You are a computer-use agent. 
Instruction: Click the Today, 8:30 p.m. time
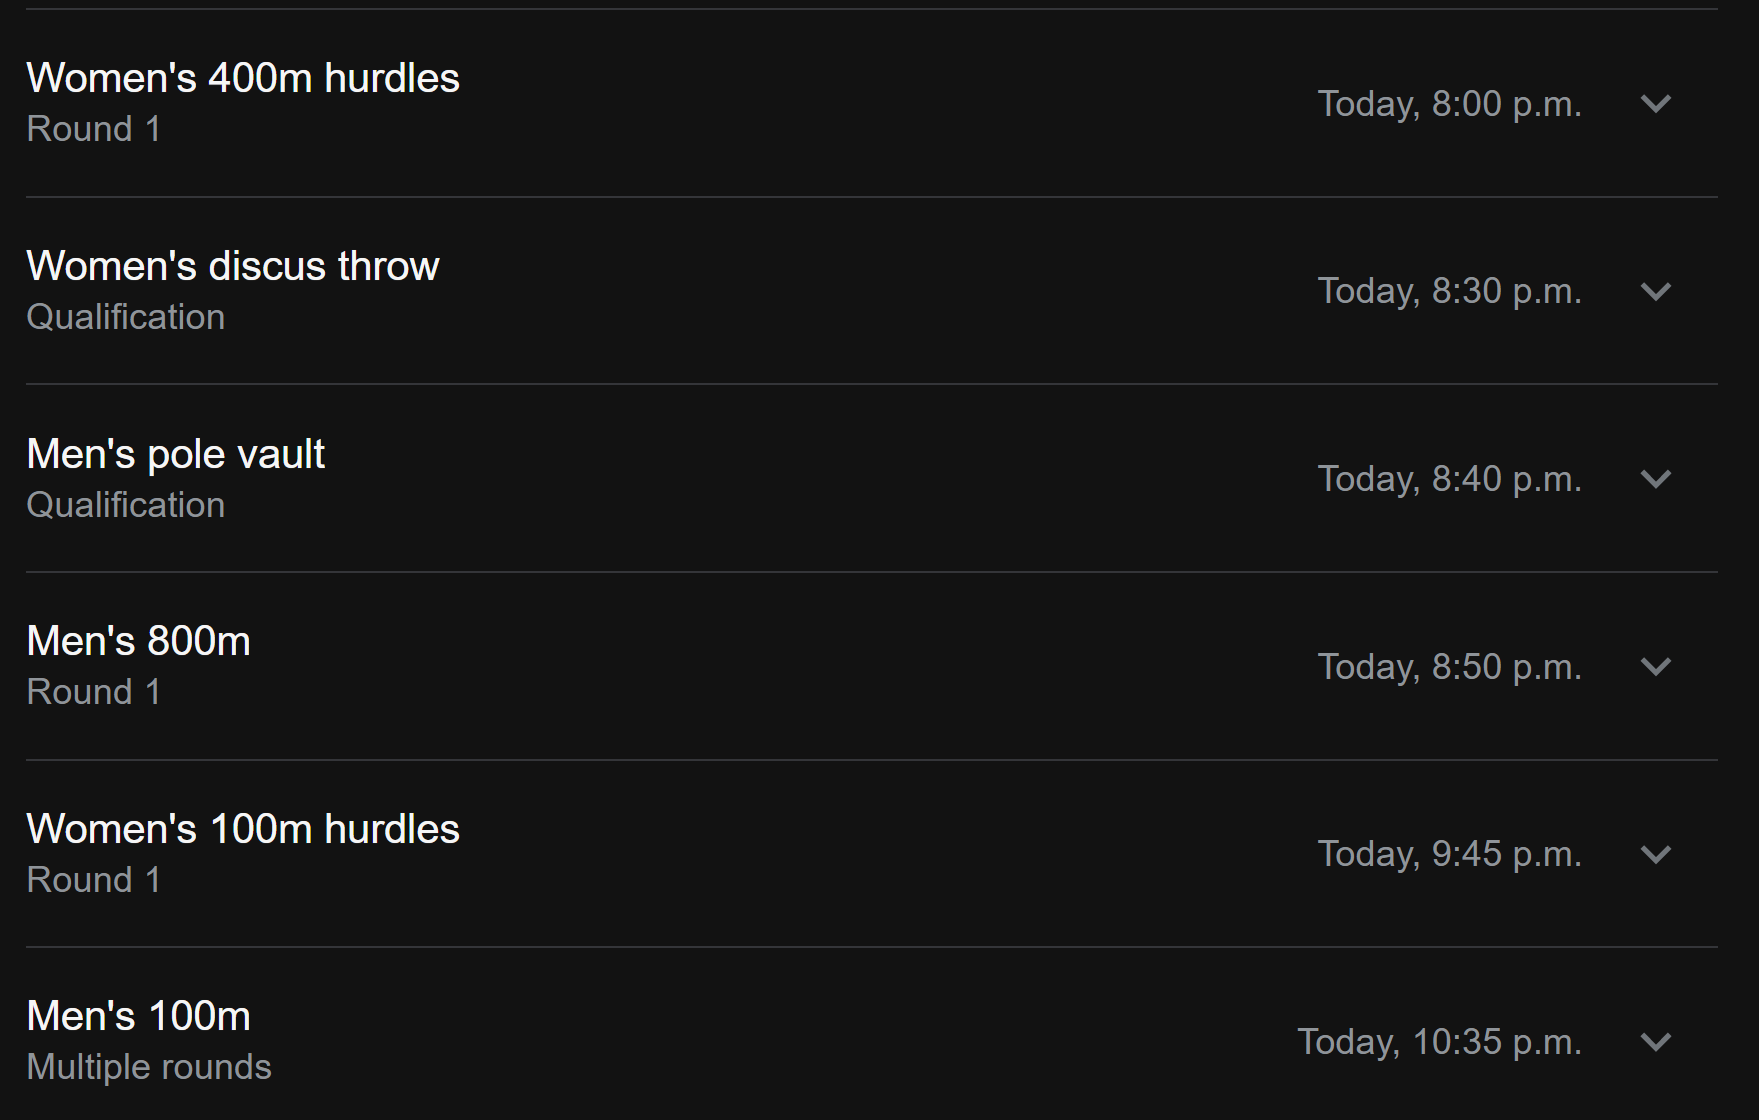coord(1449,291)
